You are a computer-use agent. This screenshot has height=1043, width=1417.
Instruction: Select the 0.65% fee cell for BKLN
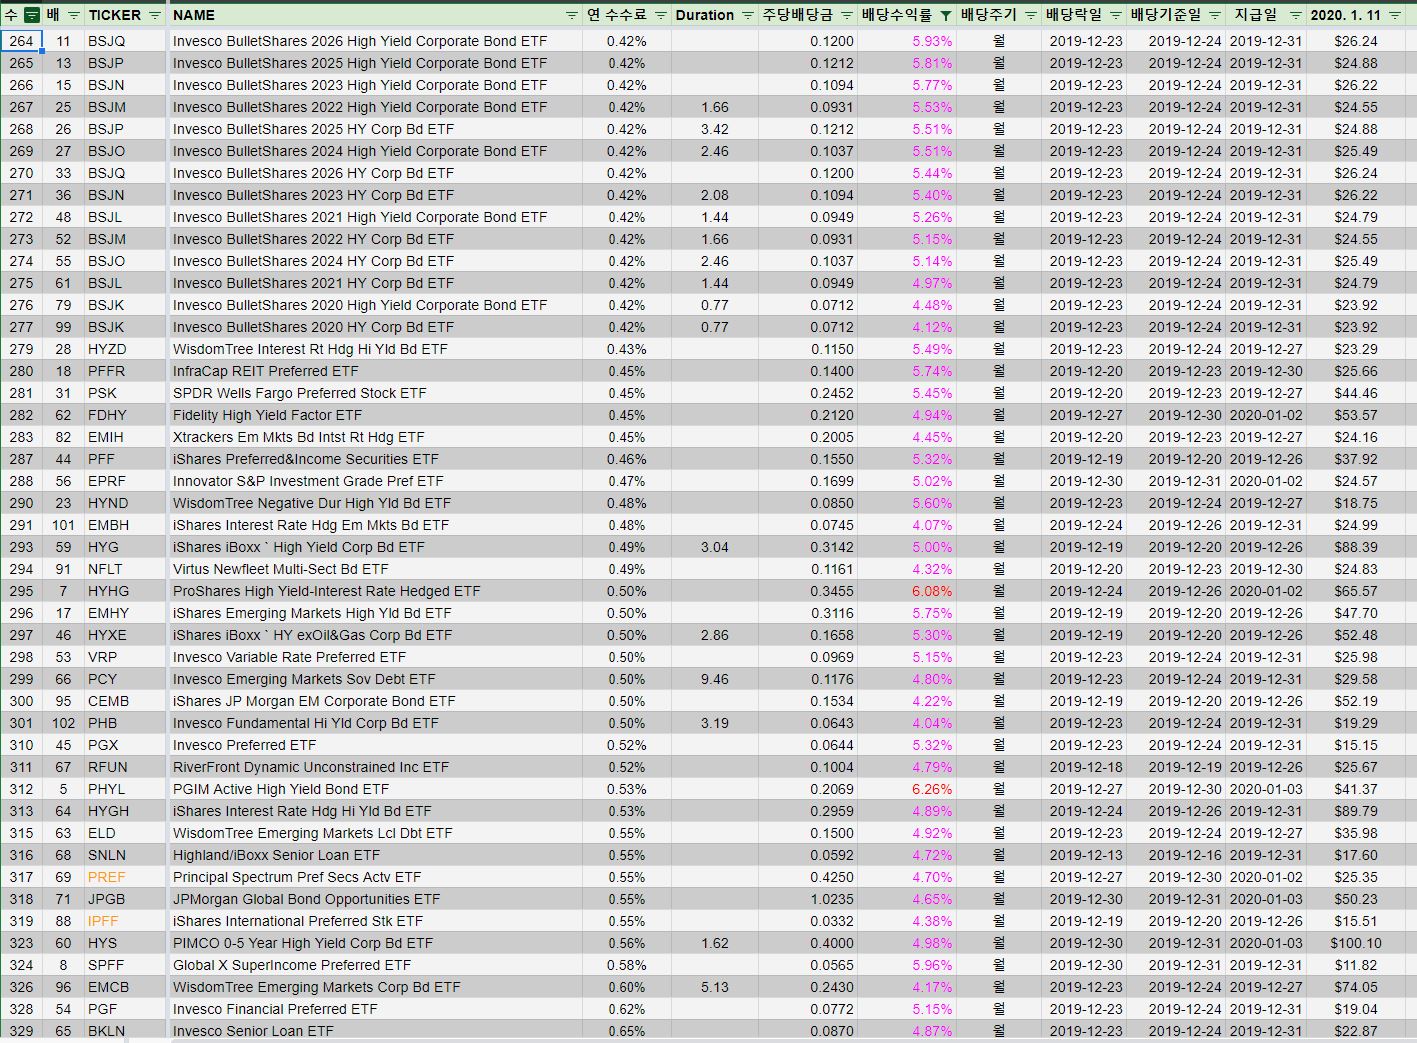(626, 1031)
